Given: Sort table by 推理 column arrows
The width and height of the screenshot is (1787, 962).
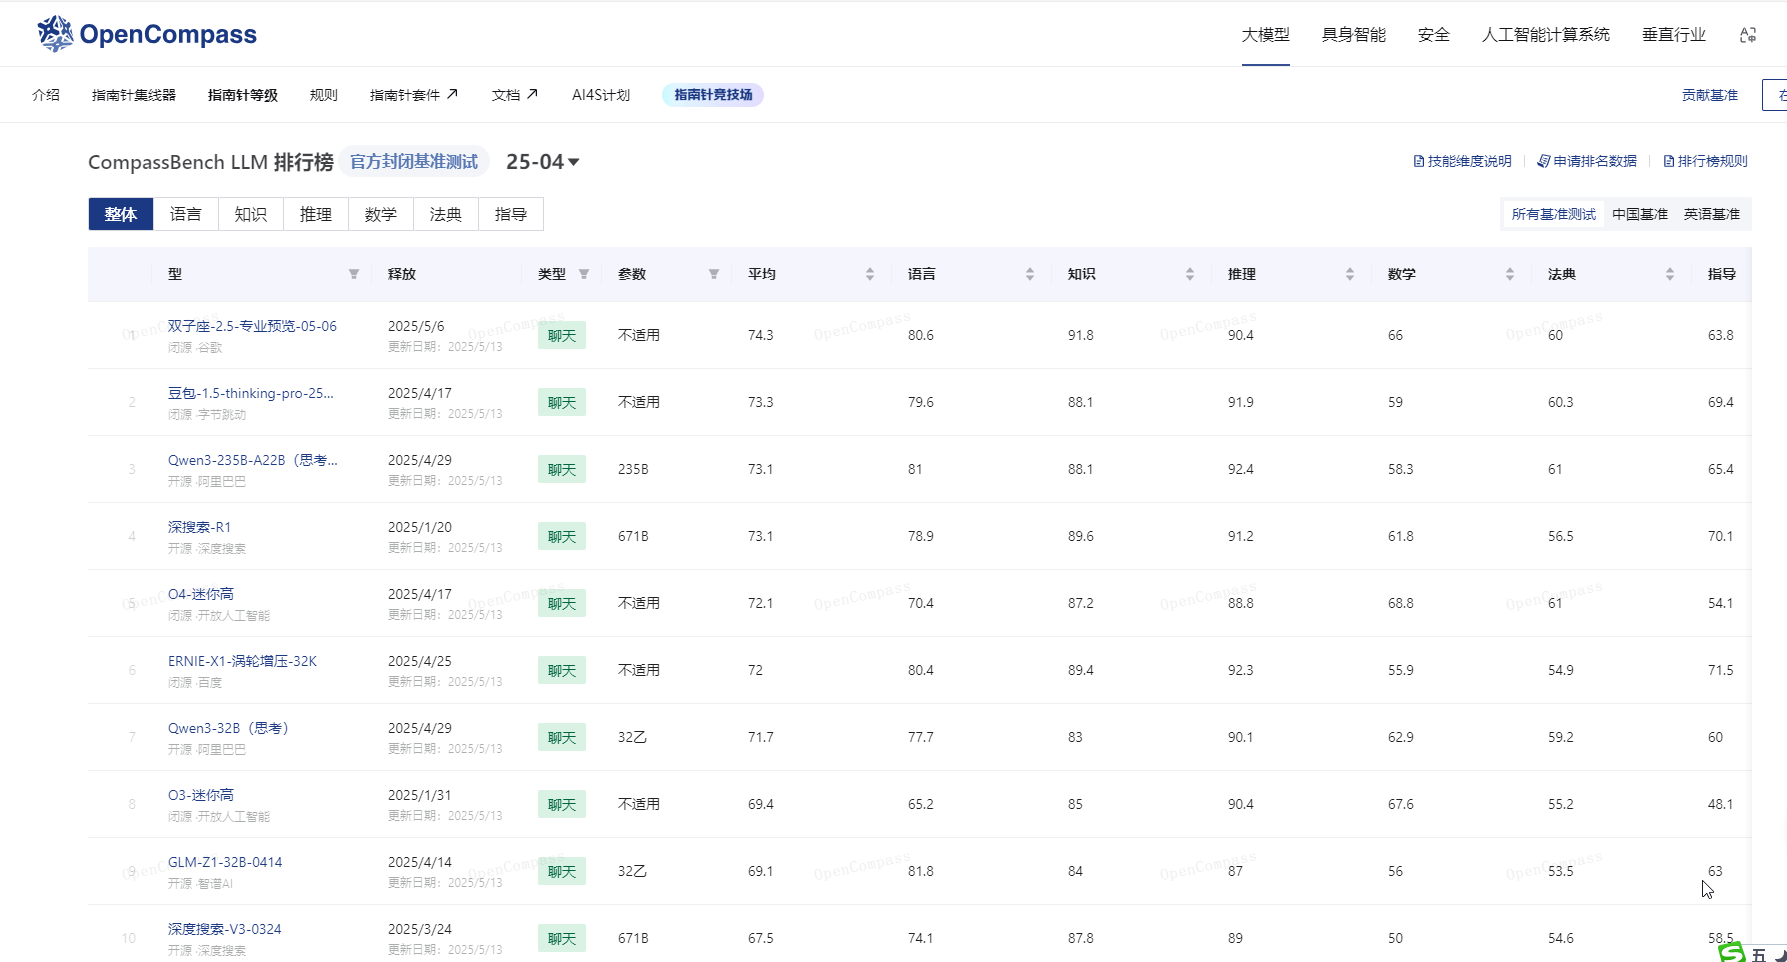Looking at the screenshot, I should click(x=1350, y=274).
